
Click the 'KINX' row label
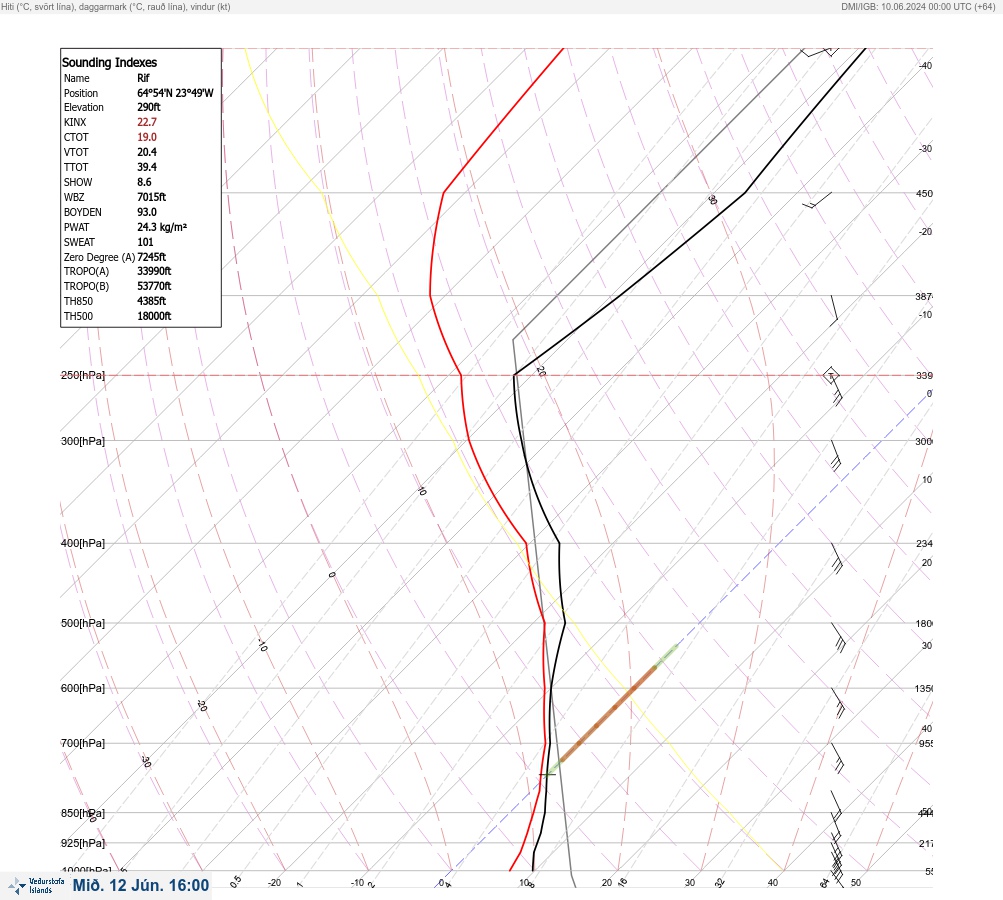(x=75, y=122)
